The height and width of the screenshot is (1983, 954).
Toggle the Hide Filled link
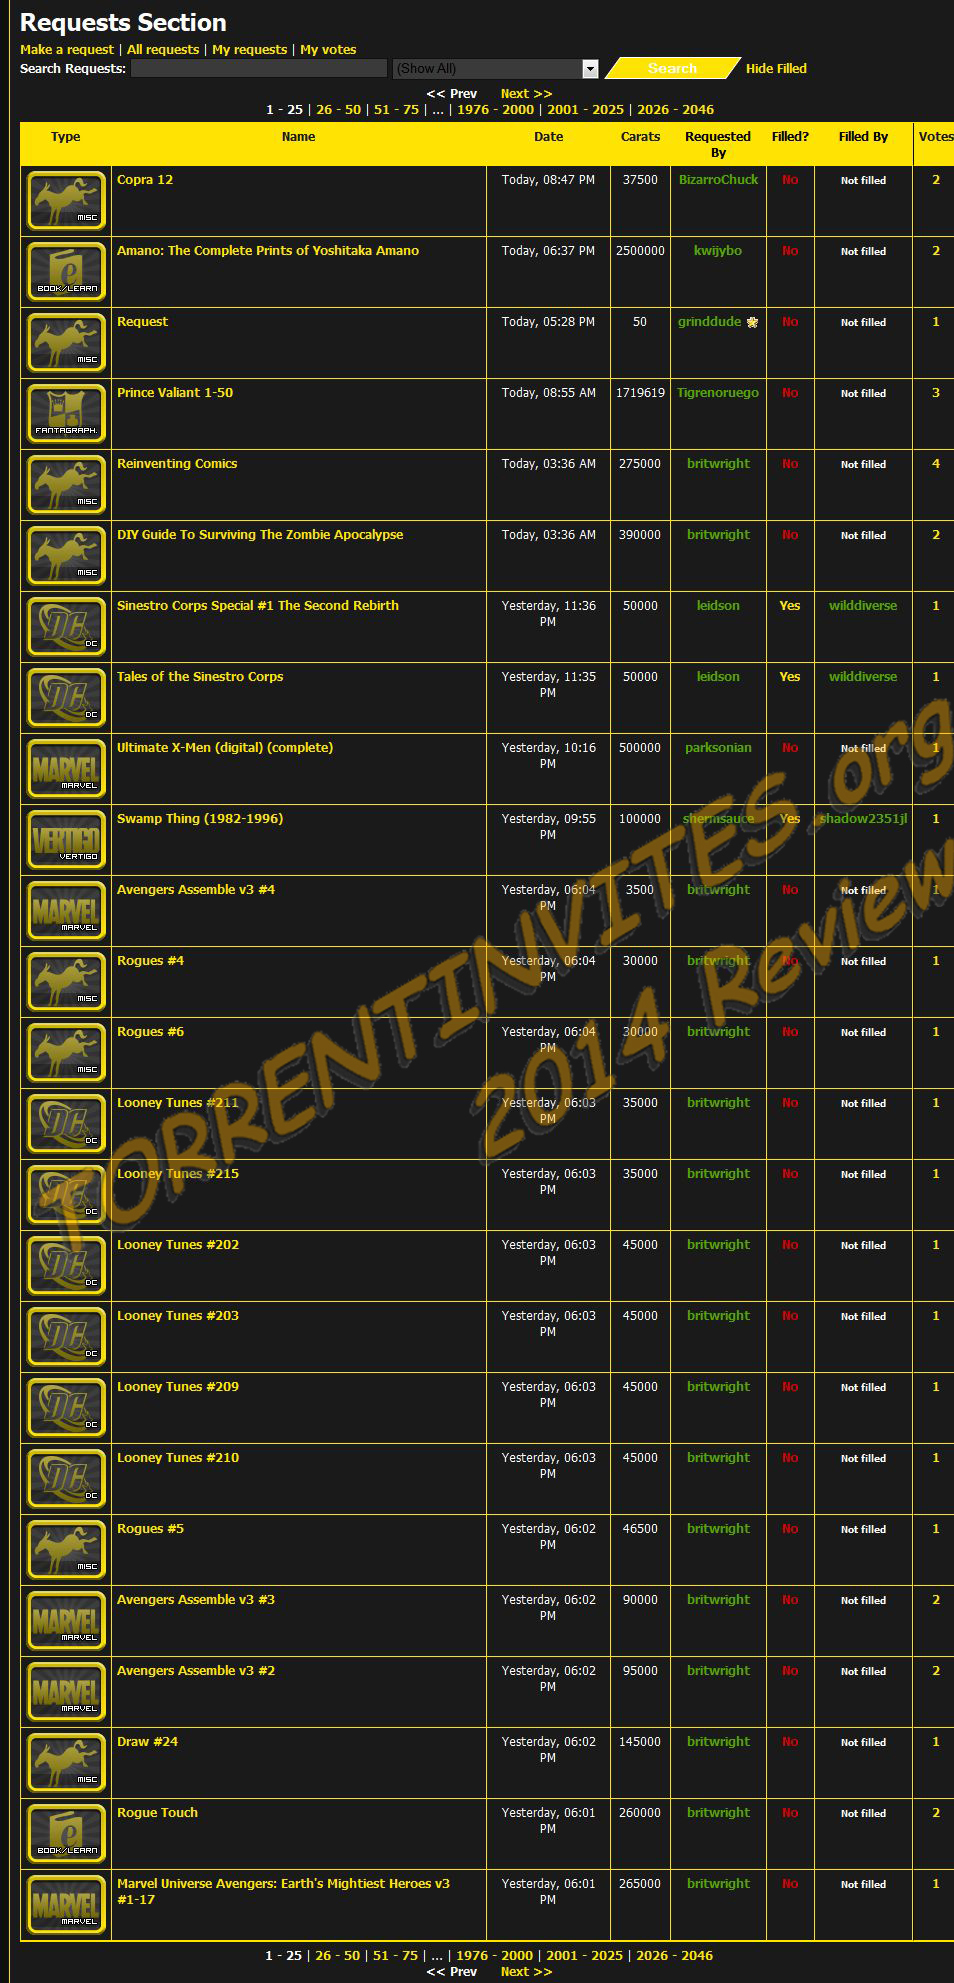coord(776,69)
